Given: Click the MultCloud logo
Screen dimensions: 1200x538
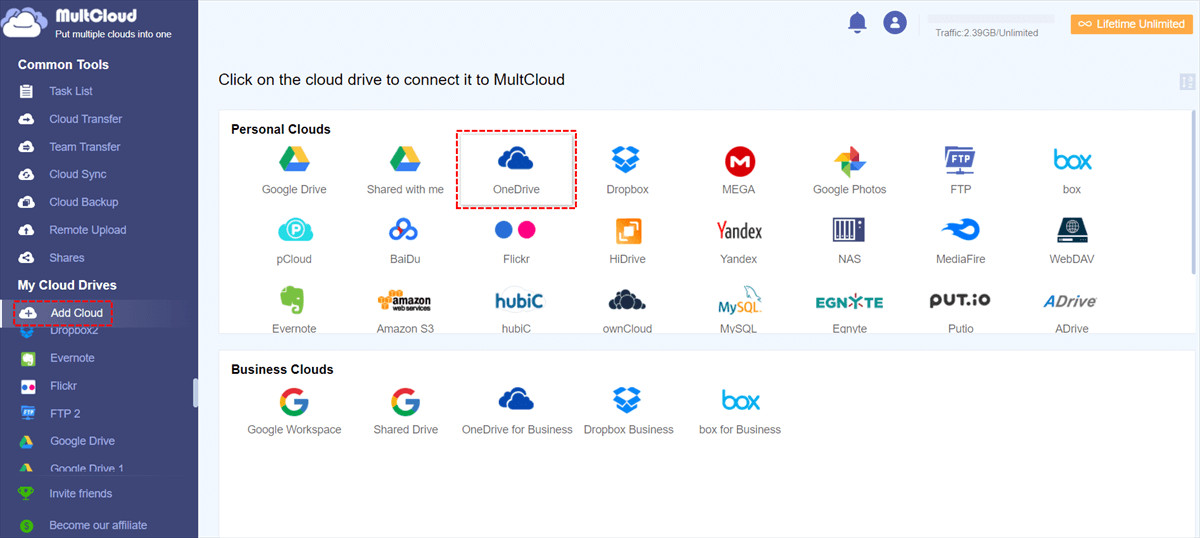Looking at the screenshot, I should coord(88,24).
